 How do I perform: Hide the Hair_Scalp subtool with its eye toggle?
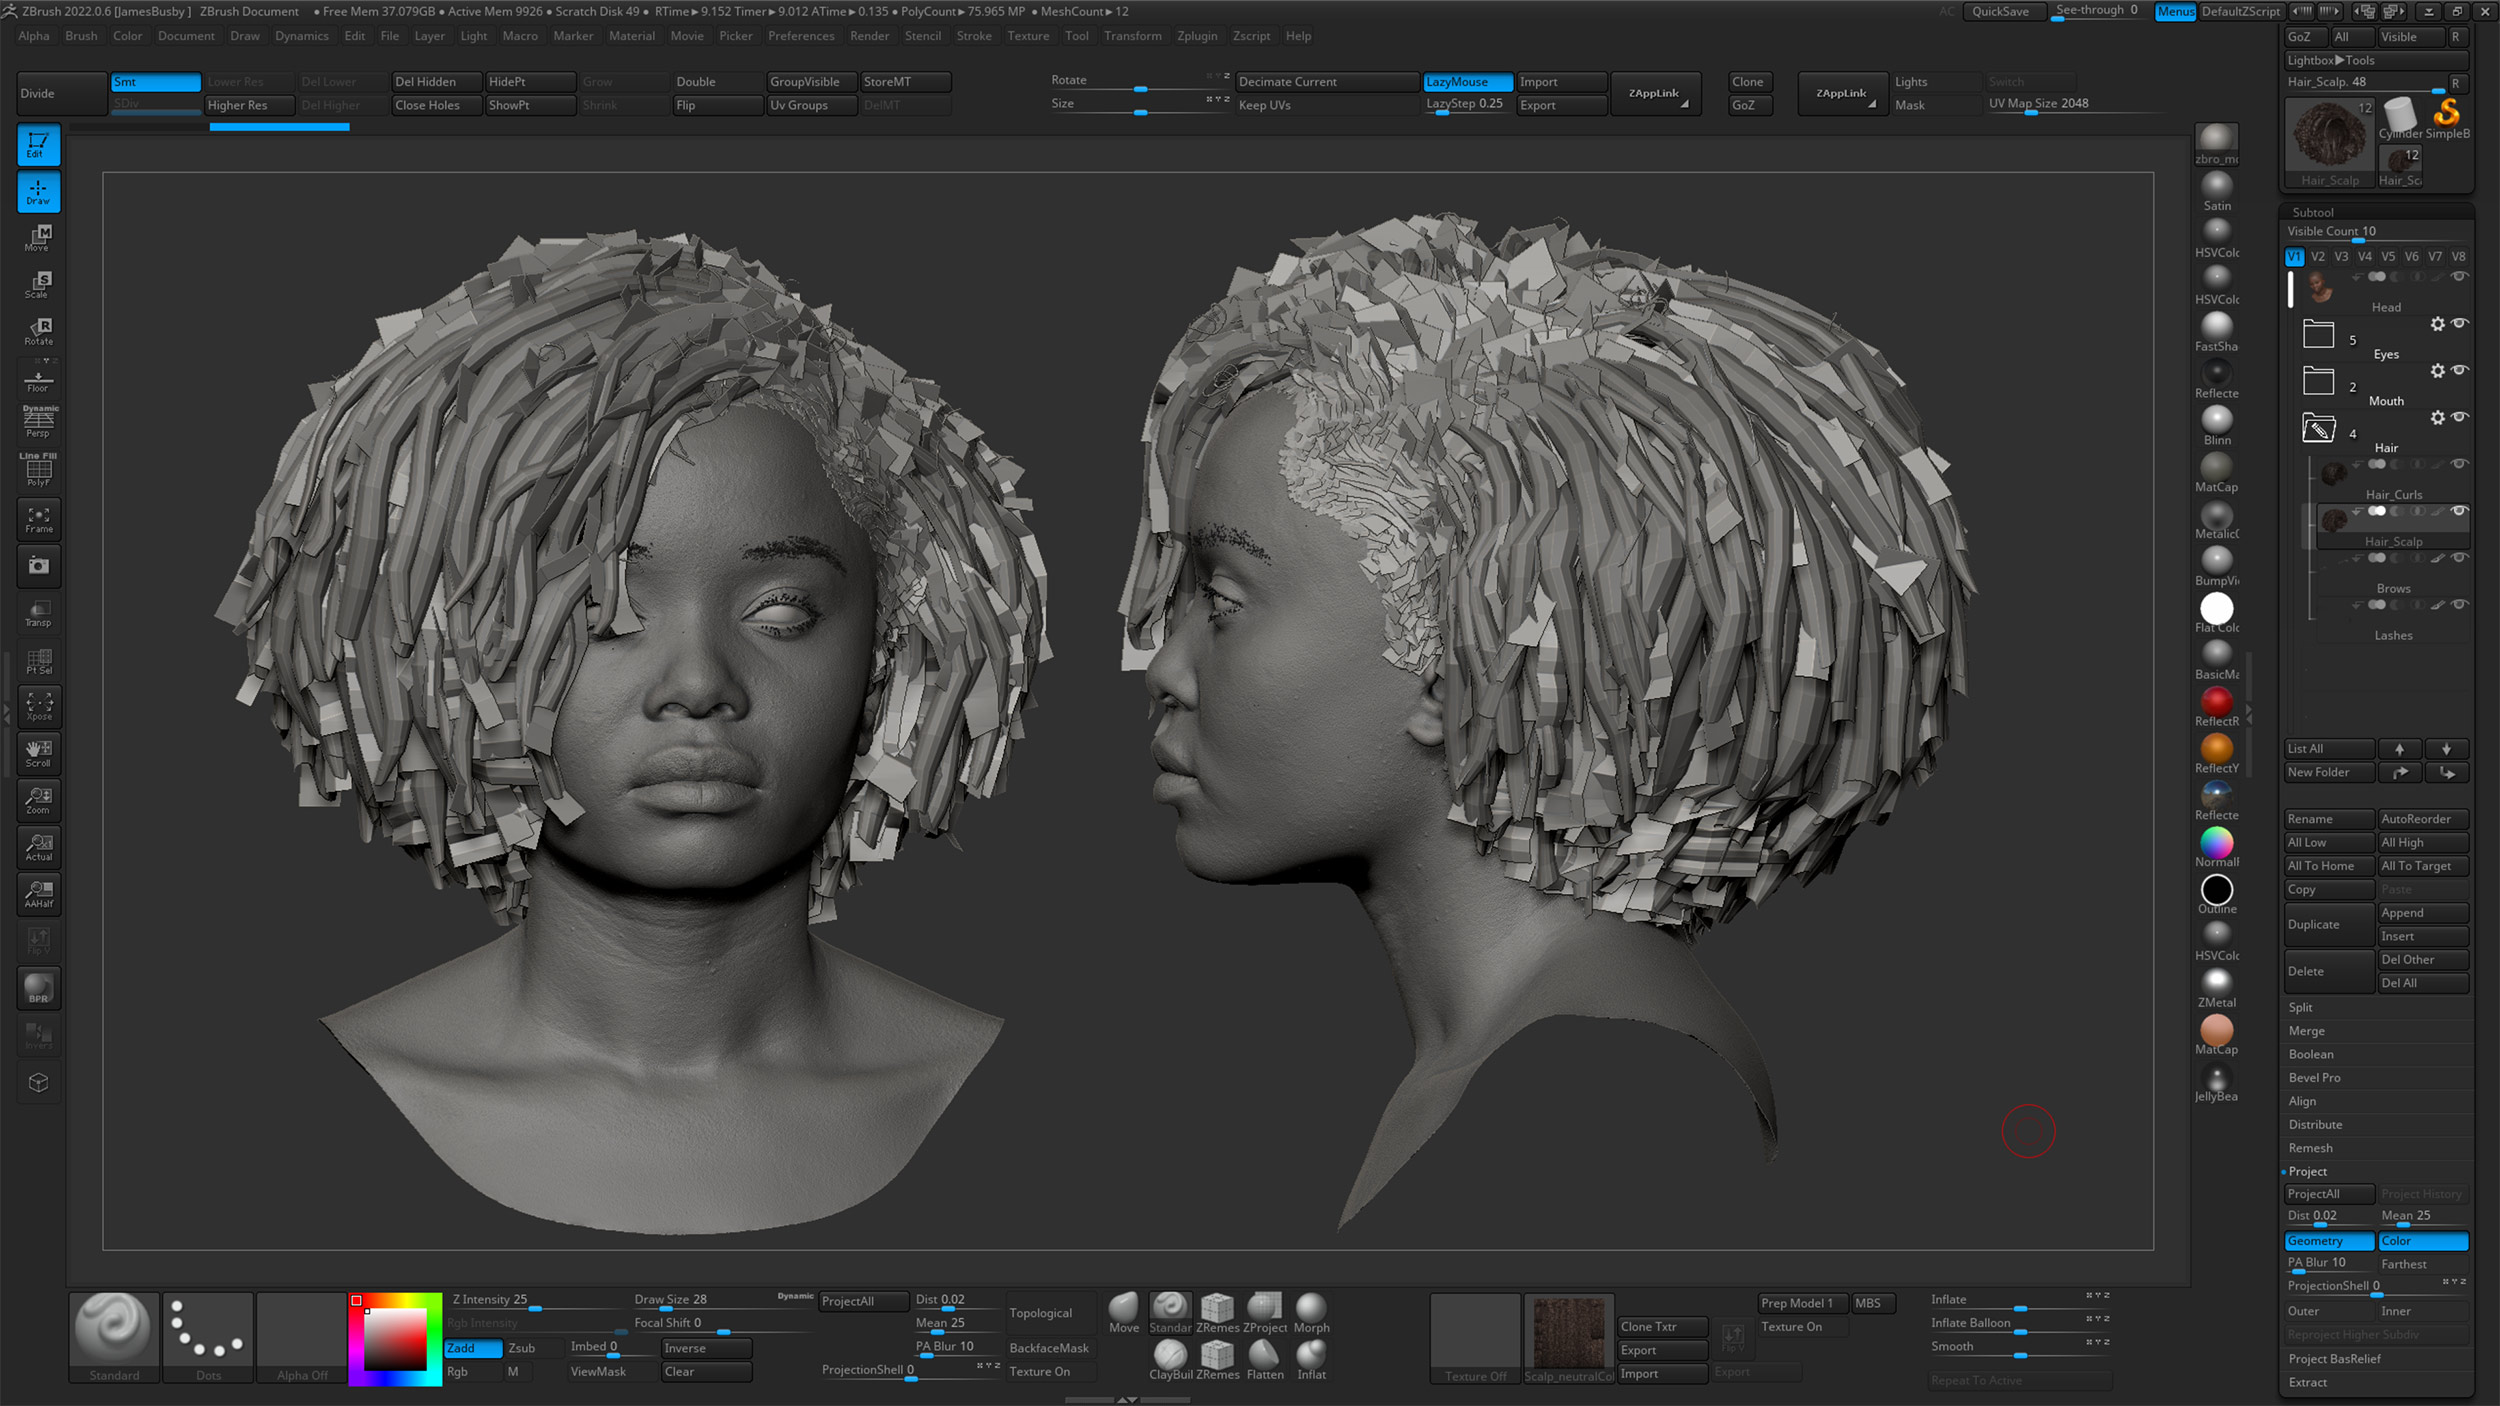pos(2460,511)
